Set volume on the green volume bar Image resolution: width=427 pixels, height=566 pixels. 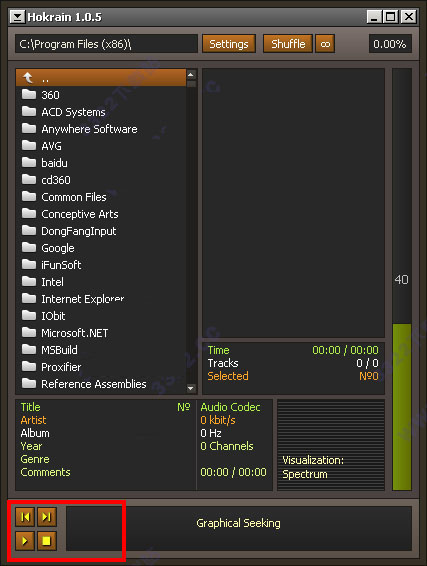[x=402, y=407]
